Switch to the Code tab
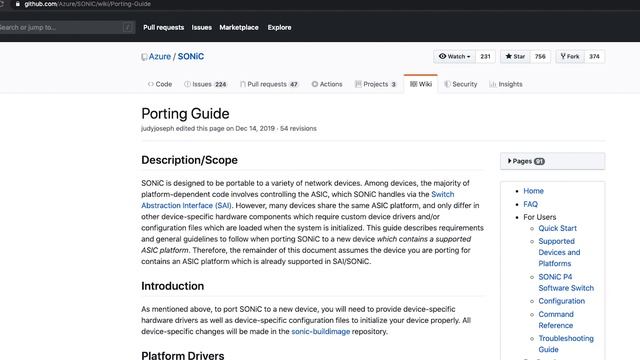The width and height of the screenshot is (640, 360). [x=160, y=84]
